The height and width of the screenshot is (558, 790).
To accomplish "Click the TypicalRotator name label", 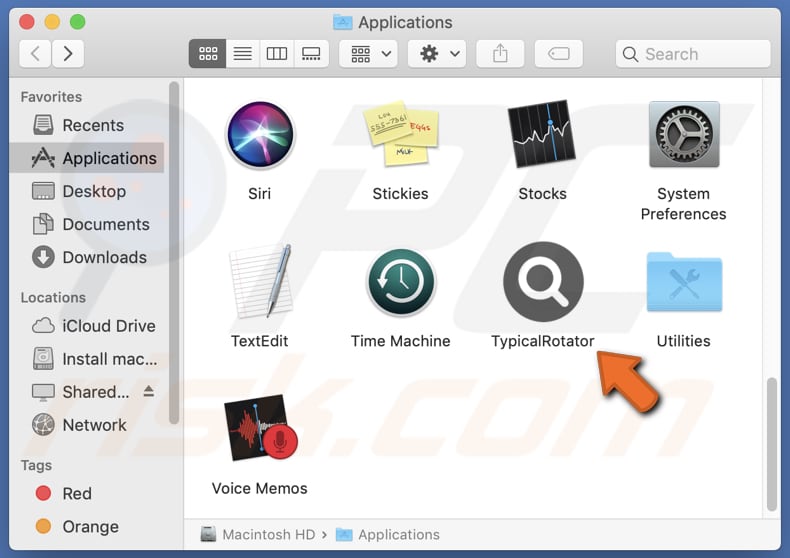I will click(543, 341).
